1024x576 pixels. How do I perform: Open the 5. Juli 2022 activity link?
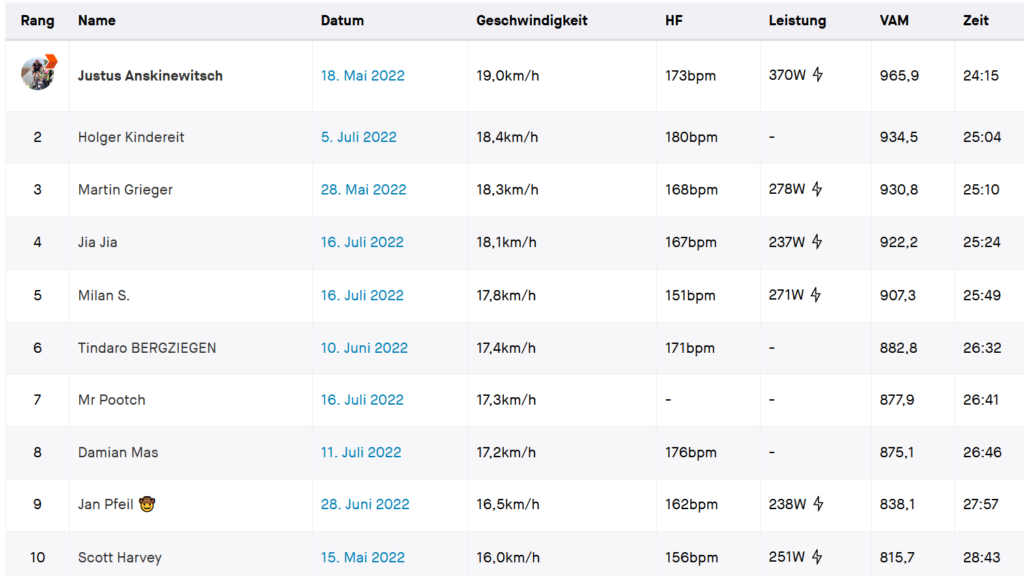coord(359,137)
